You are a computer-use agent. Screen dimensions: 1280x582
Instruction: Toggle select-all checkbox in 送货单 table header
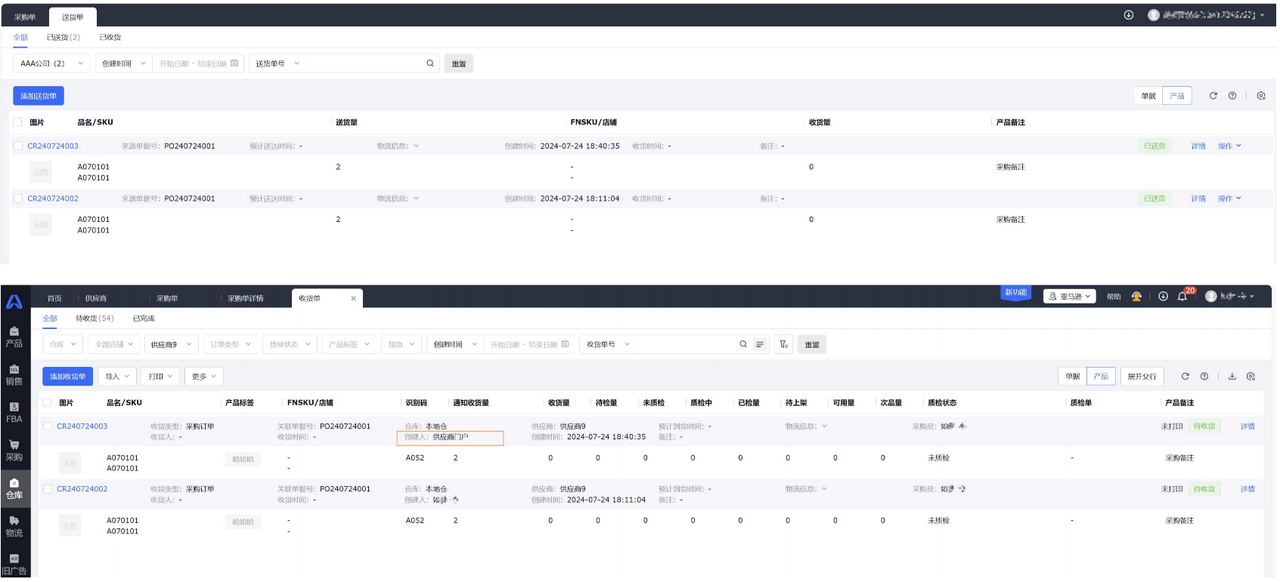pos(18,122)
